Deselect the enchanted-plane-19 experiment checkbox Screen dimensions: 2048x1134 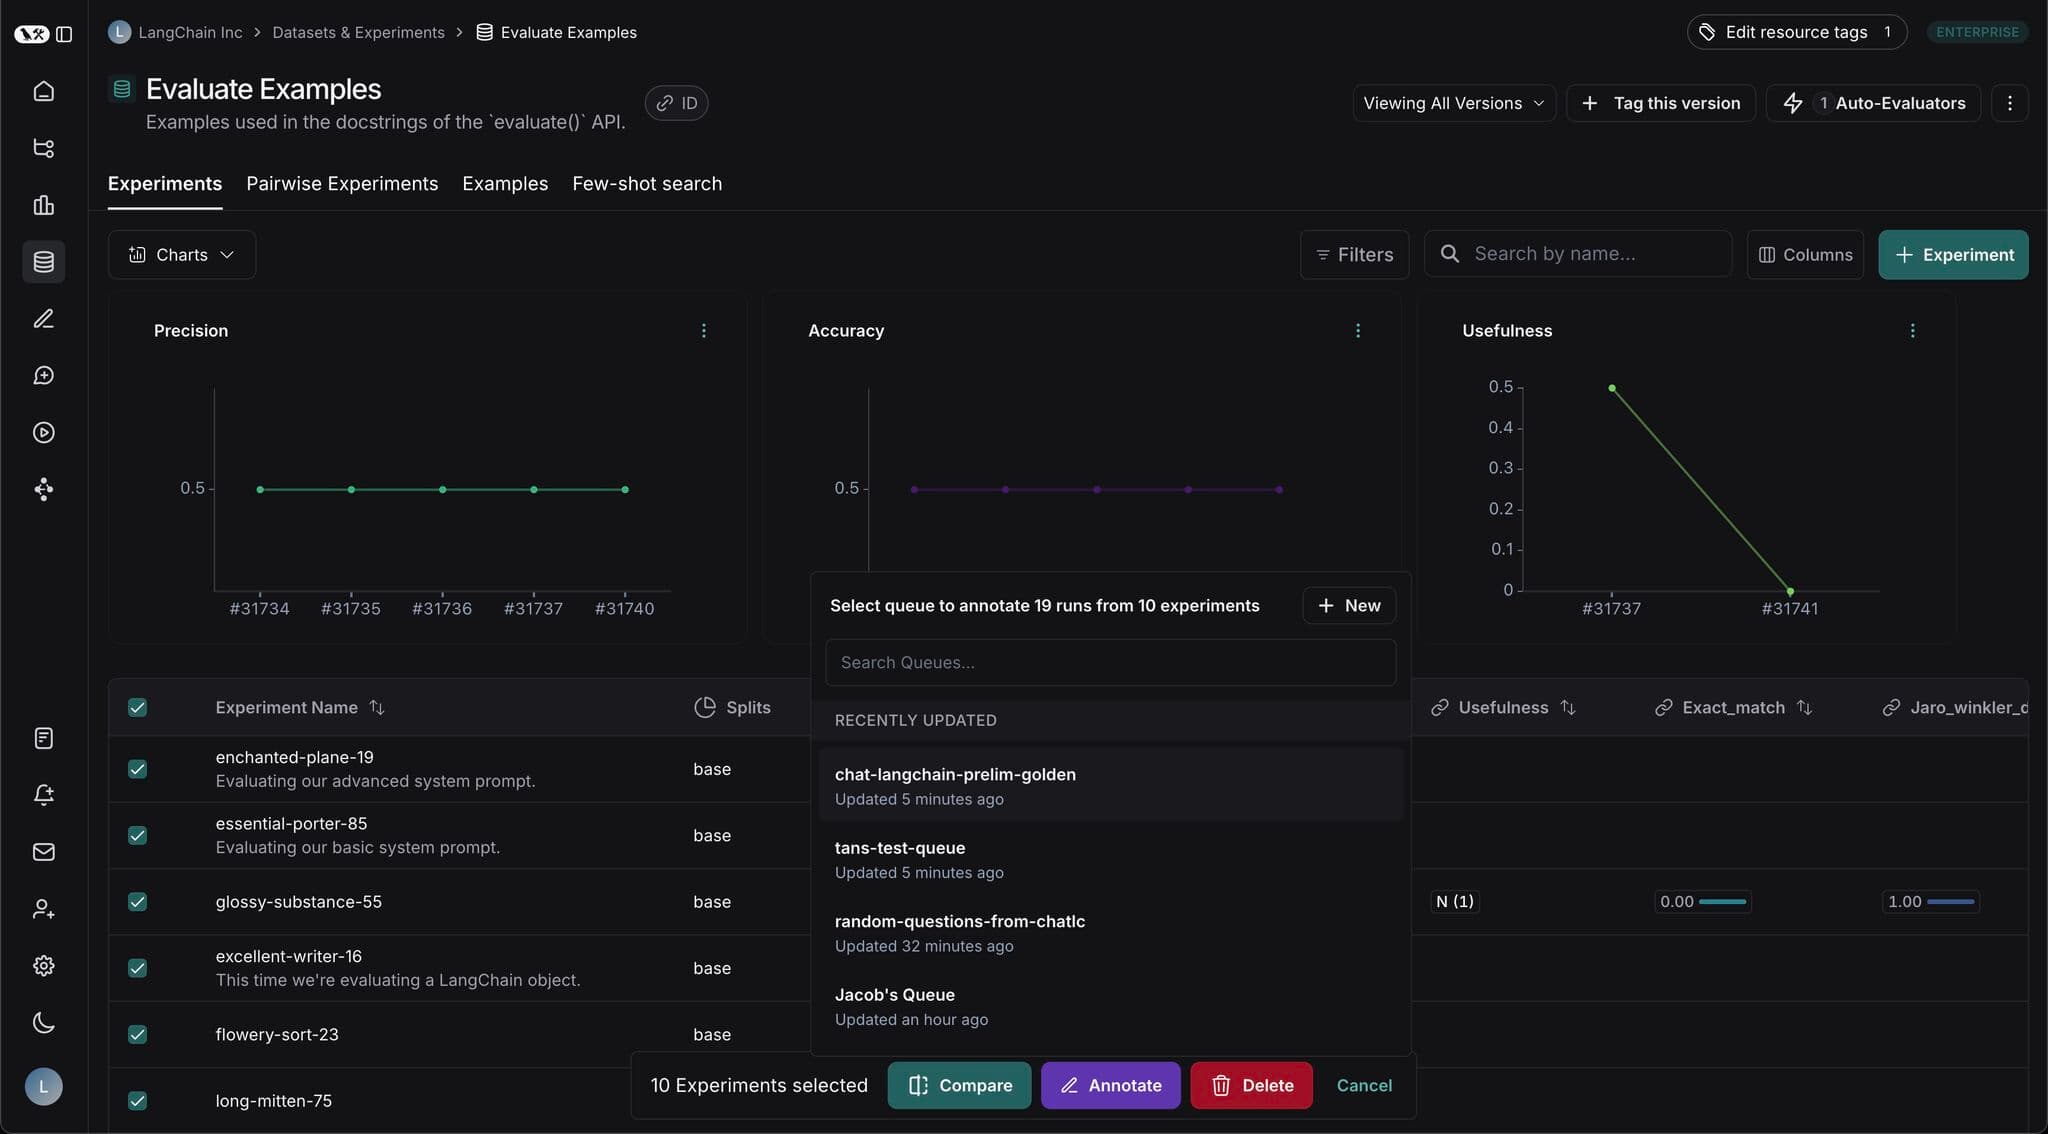pyautogui.click(x=137, y=769)
